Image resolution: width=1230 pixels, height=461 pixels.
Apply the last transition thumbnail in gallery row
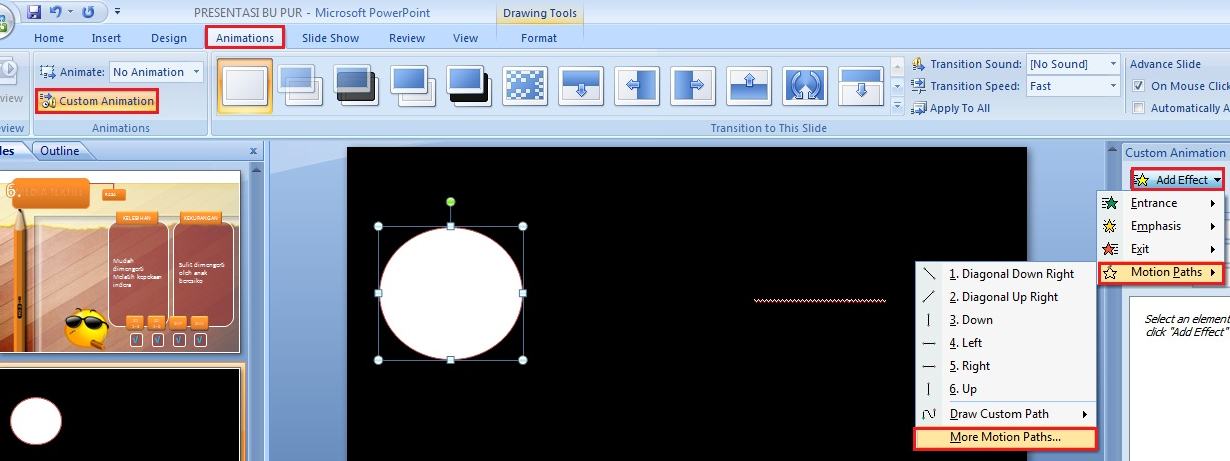click(x=860, y=86)
